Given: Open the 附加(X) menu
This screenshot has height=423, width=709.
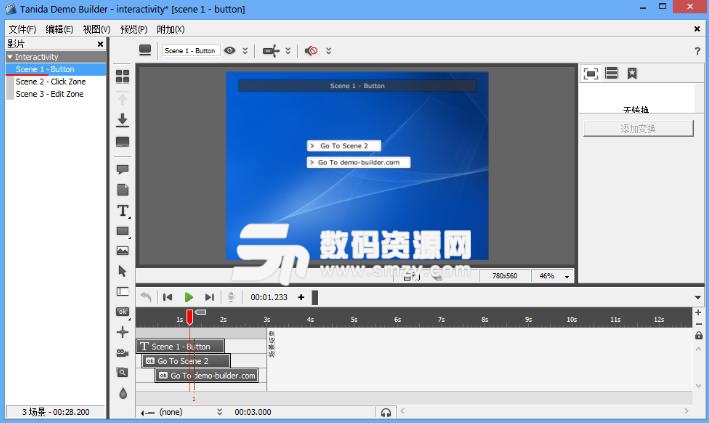Looking at the screenshot, I should 170,29.
